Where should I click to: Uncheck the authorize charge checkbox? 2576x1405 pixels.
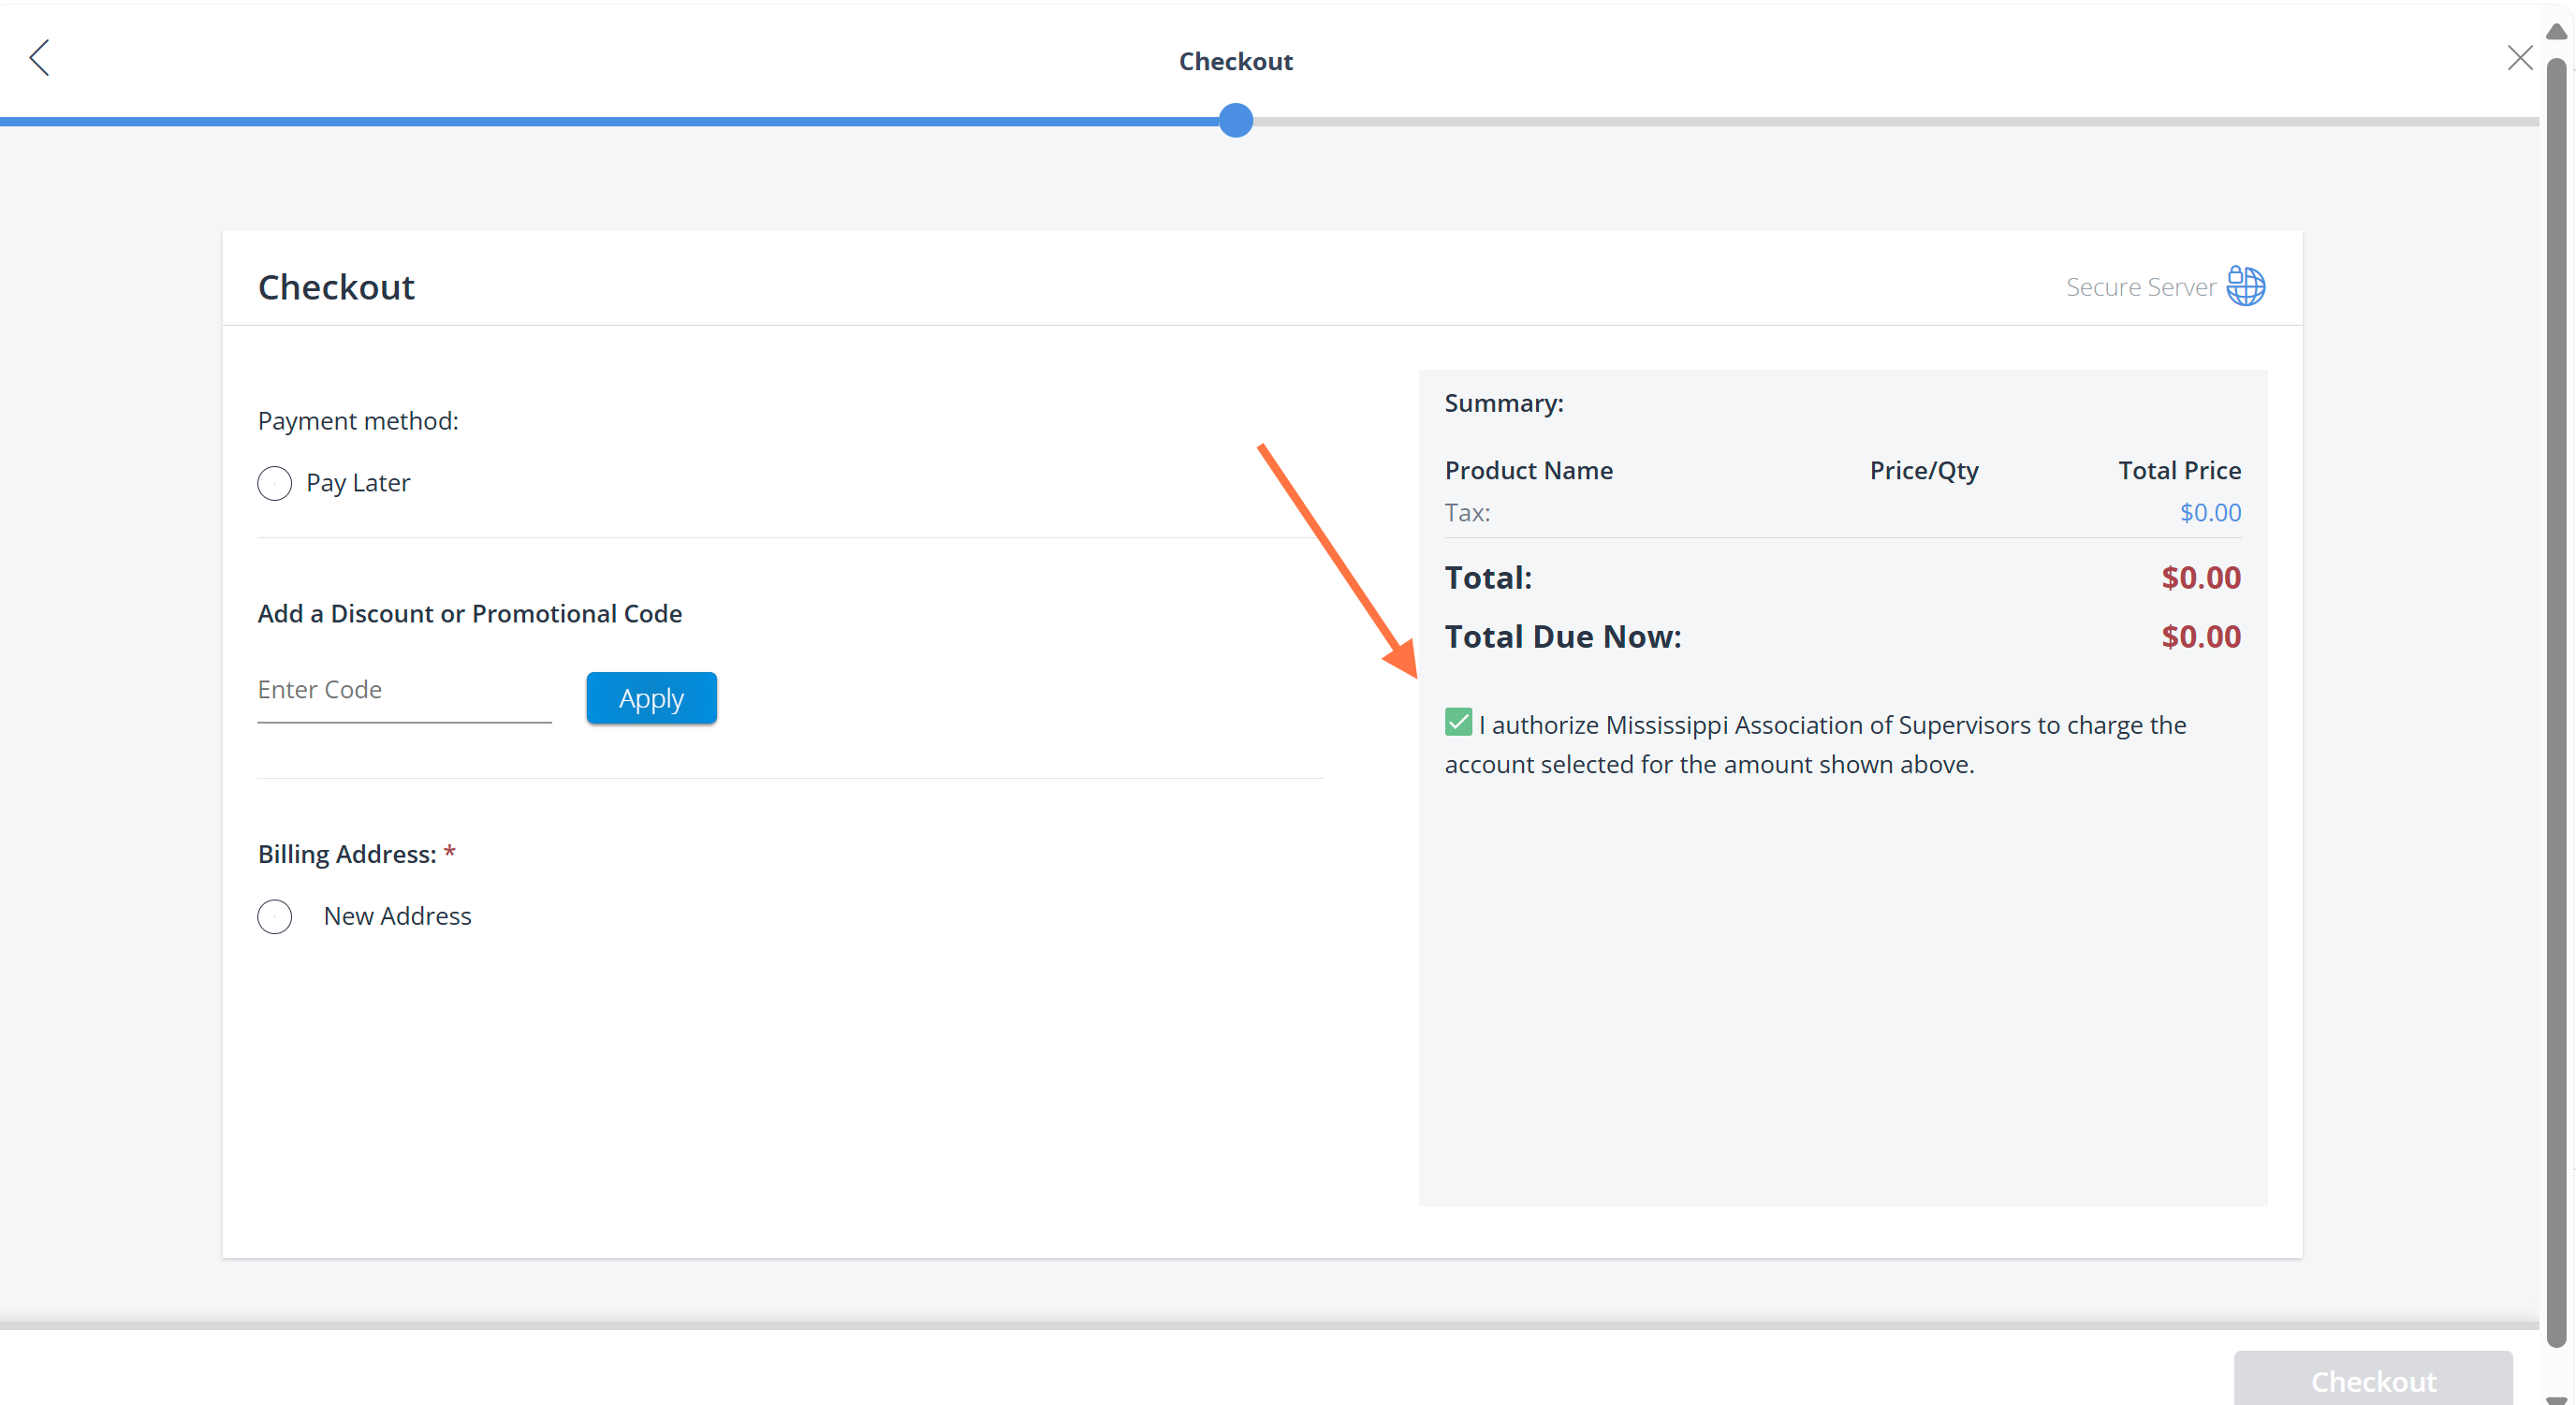[x=1458, y=722]
